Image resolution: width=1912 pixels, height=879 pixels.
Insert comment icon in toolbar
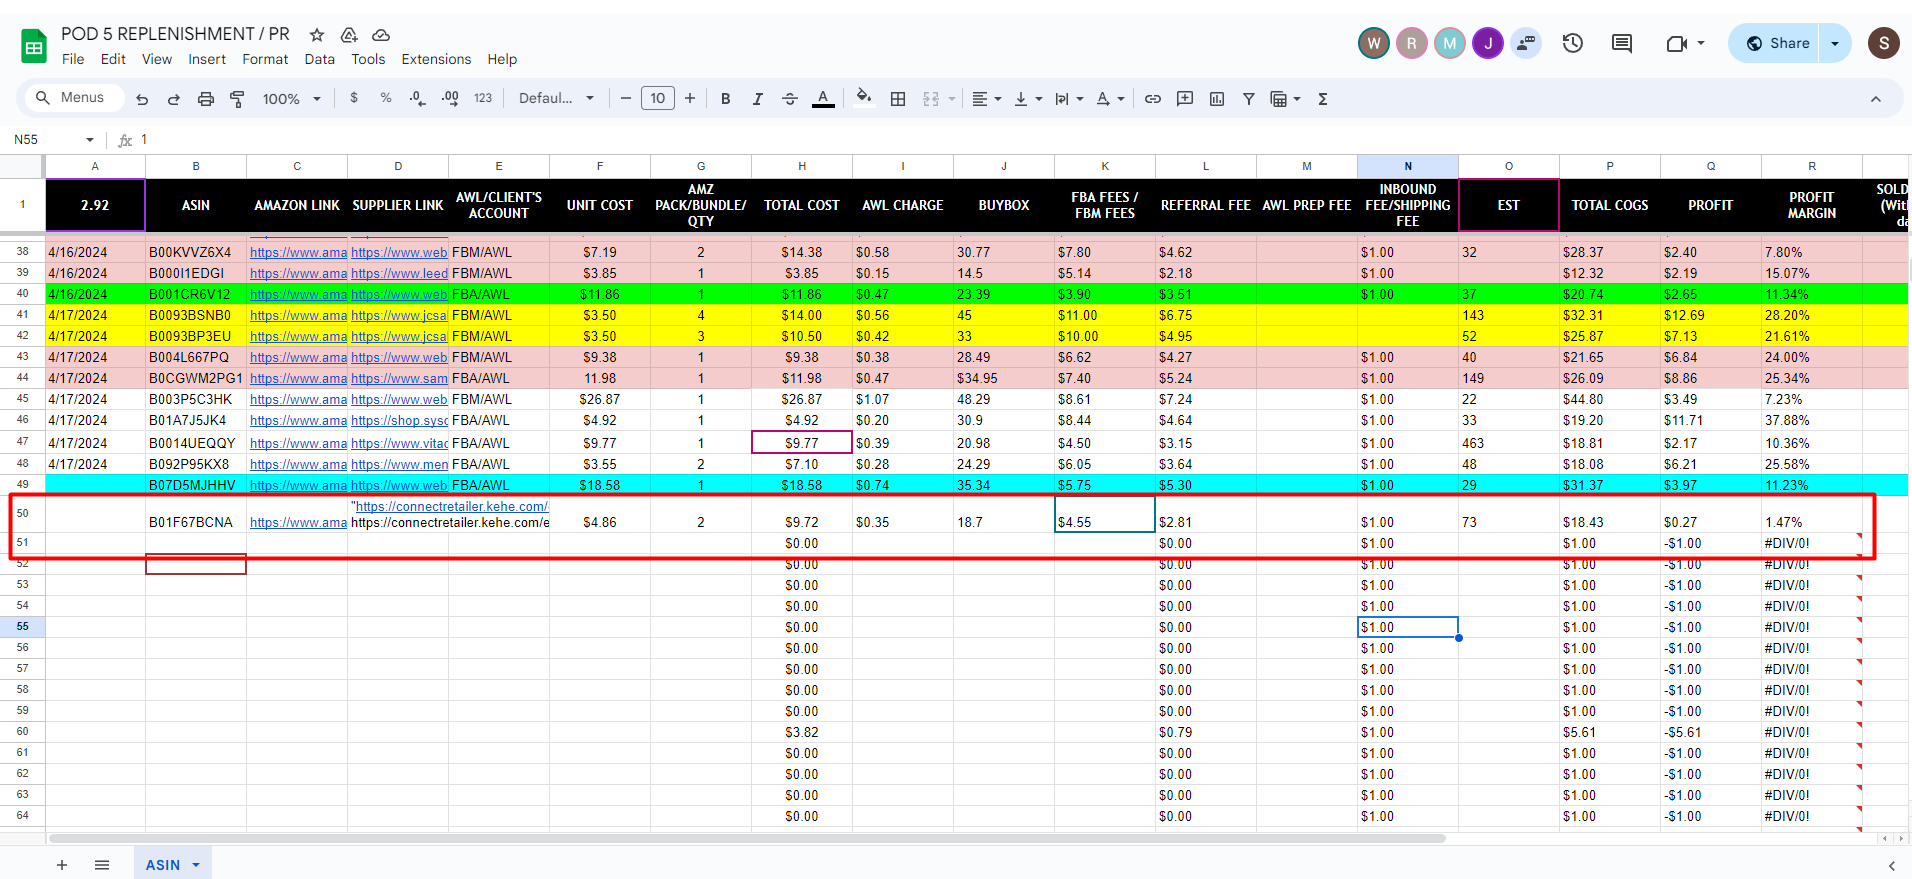1185,99
